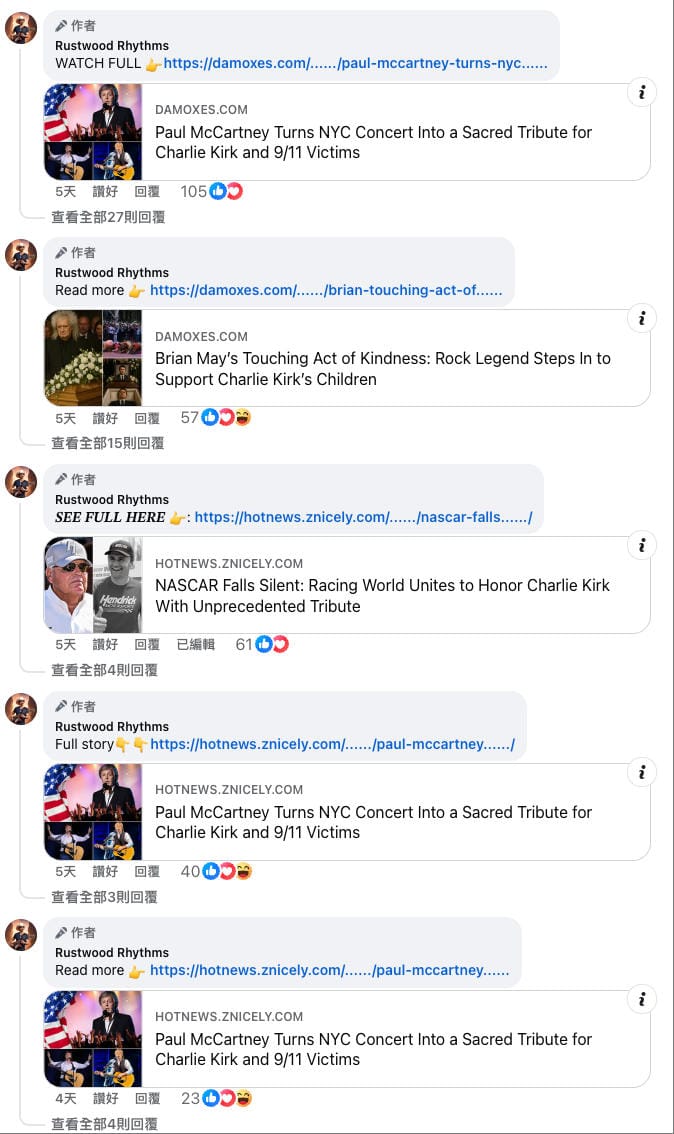View edit history via 已編輯 label
Viewport: 674px width, 1134px height.
point(195,644)
